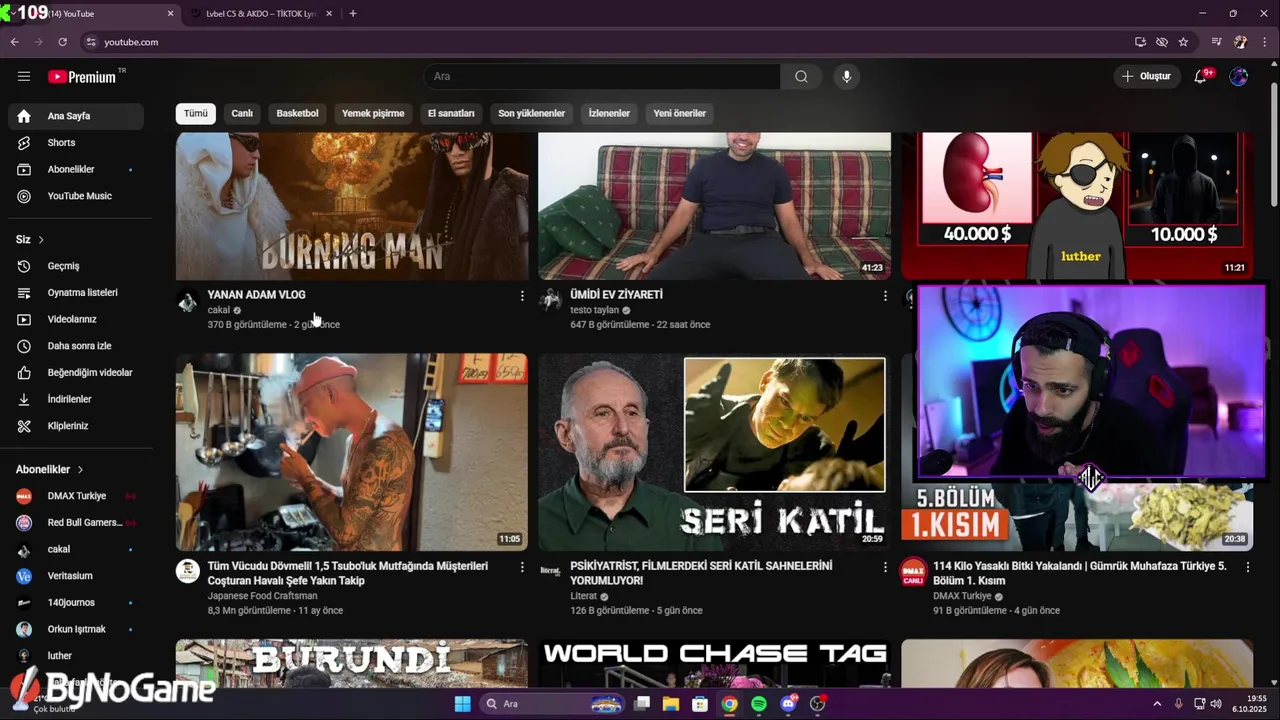The image size is (1280, 720).
Task: Click the search magnifier button
Action: pyautogui.click(x=801, y=77)
